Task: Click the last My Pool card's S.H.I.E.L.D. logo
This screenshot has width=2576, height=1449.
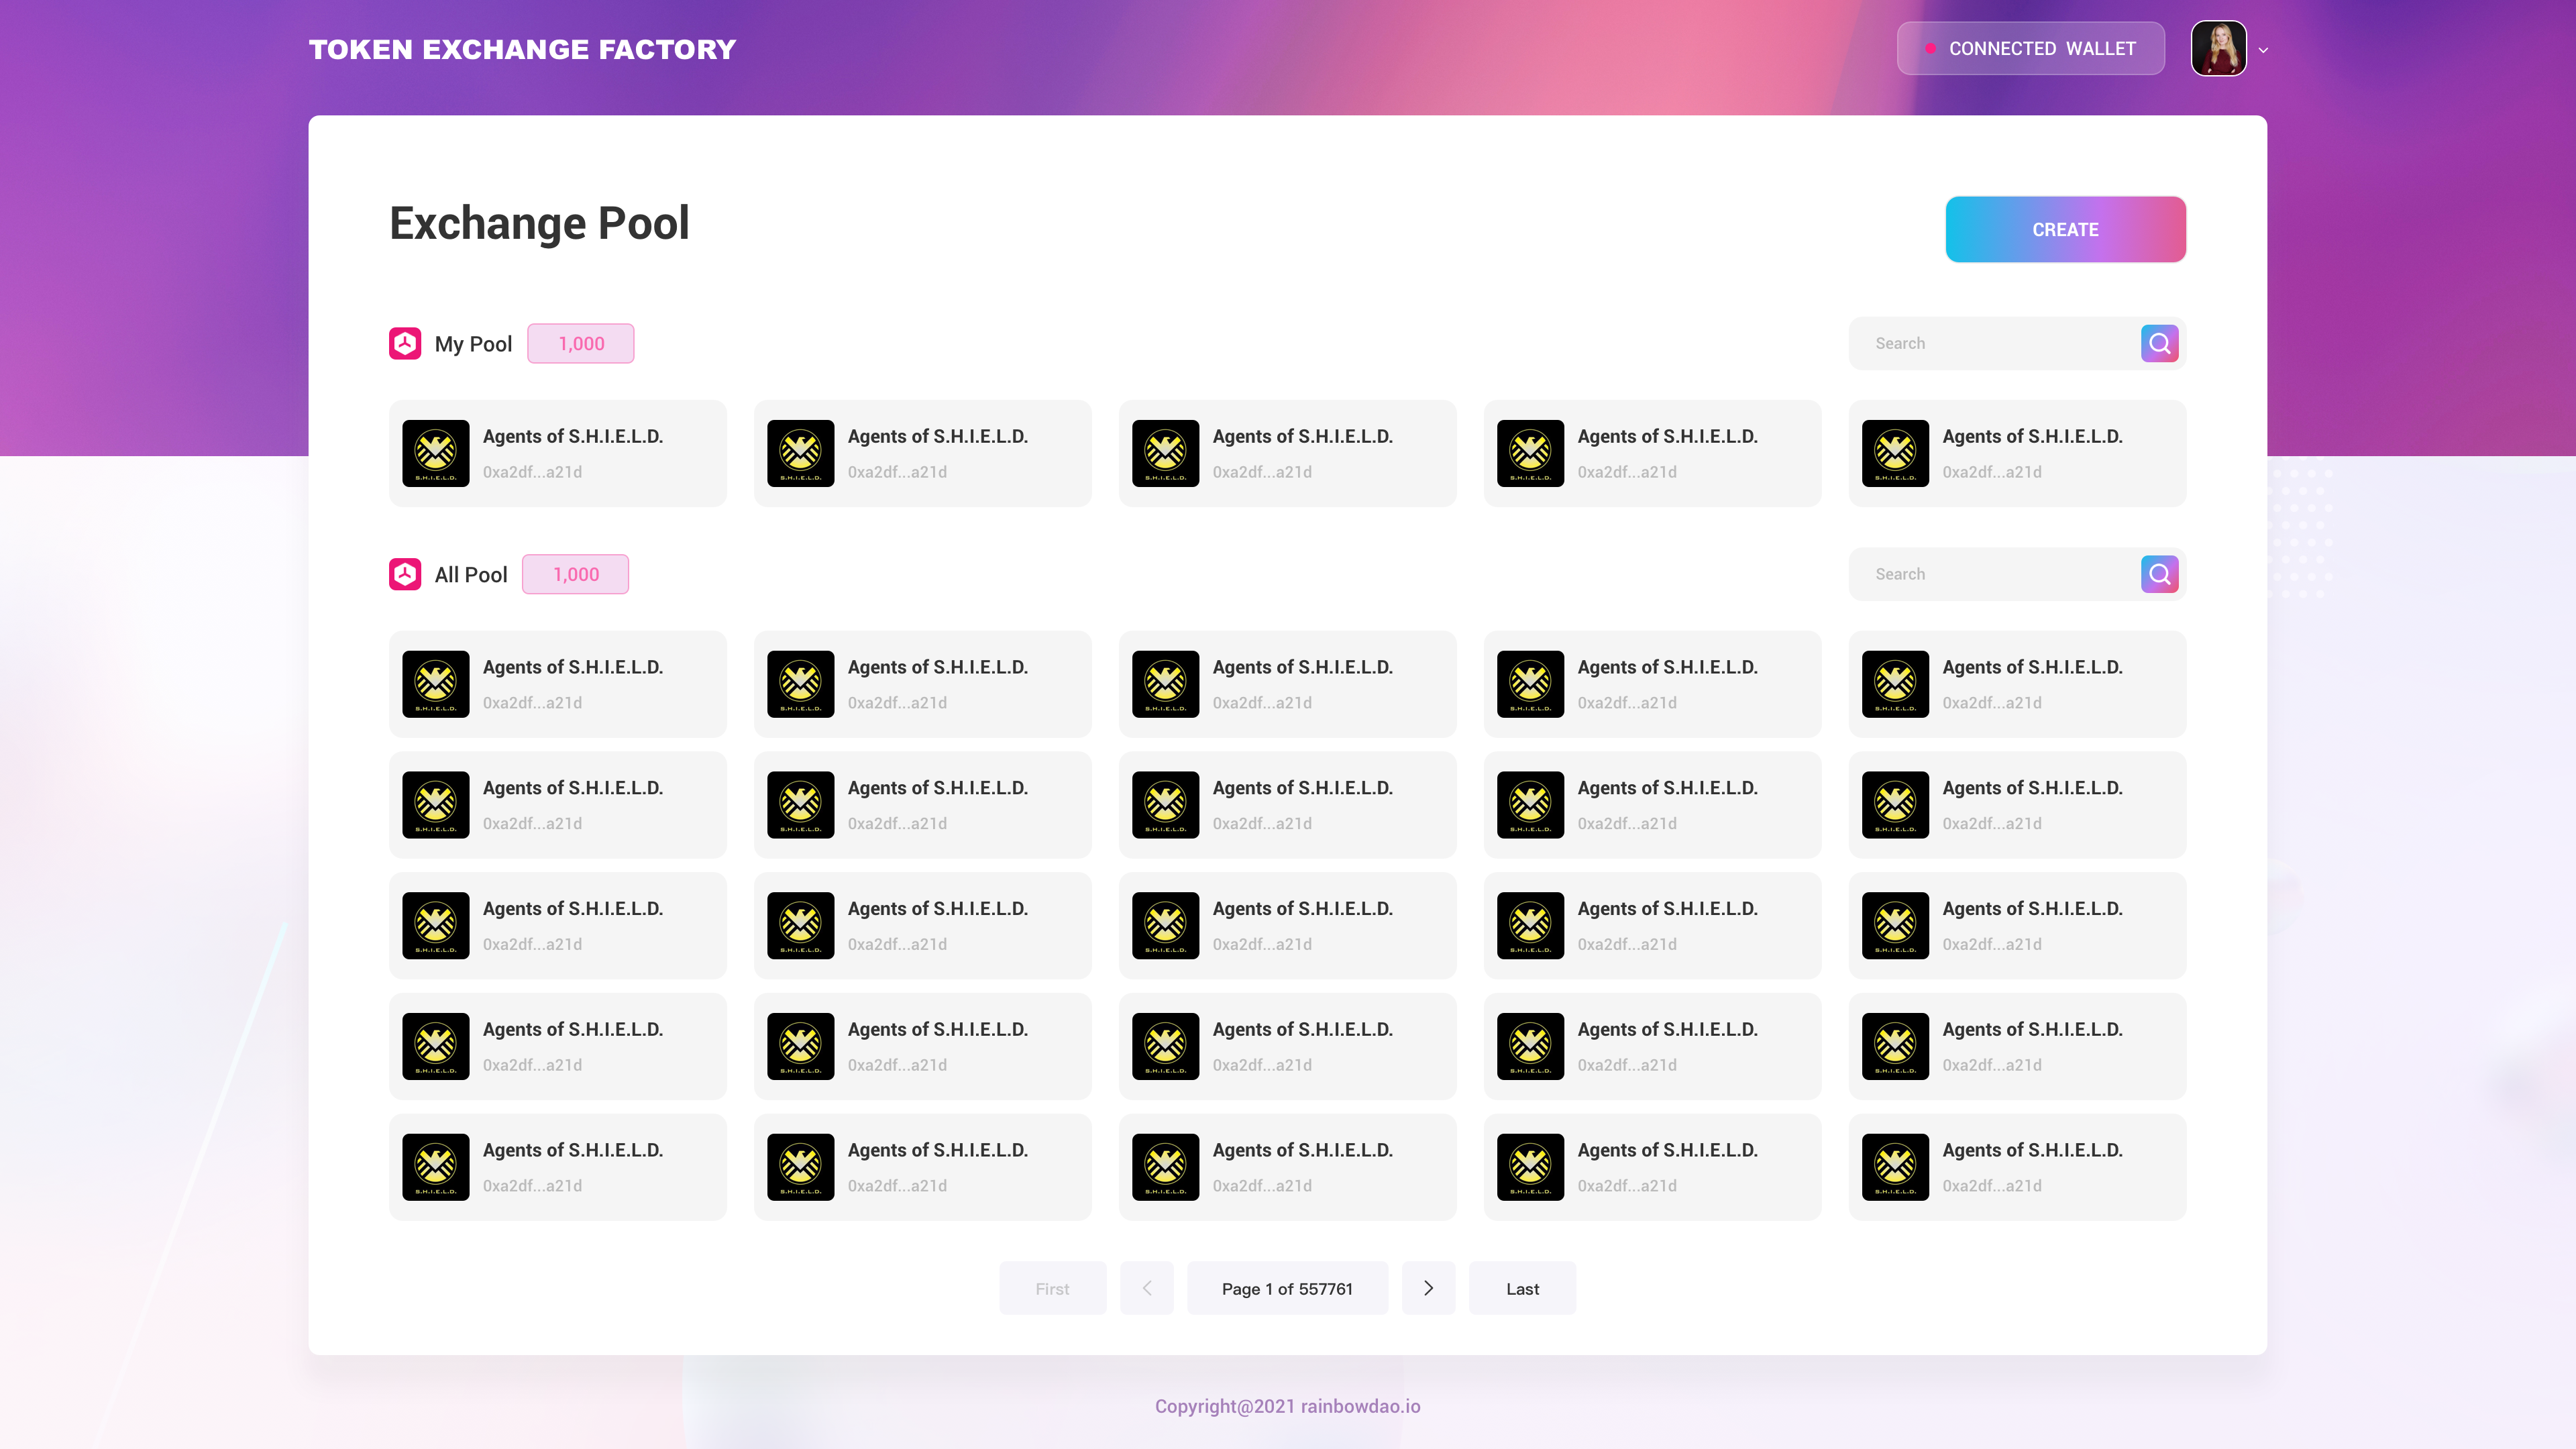Action: [x=1895, y=453]
